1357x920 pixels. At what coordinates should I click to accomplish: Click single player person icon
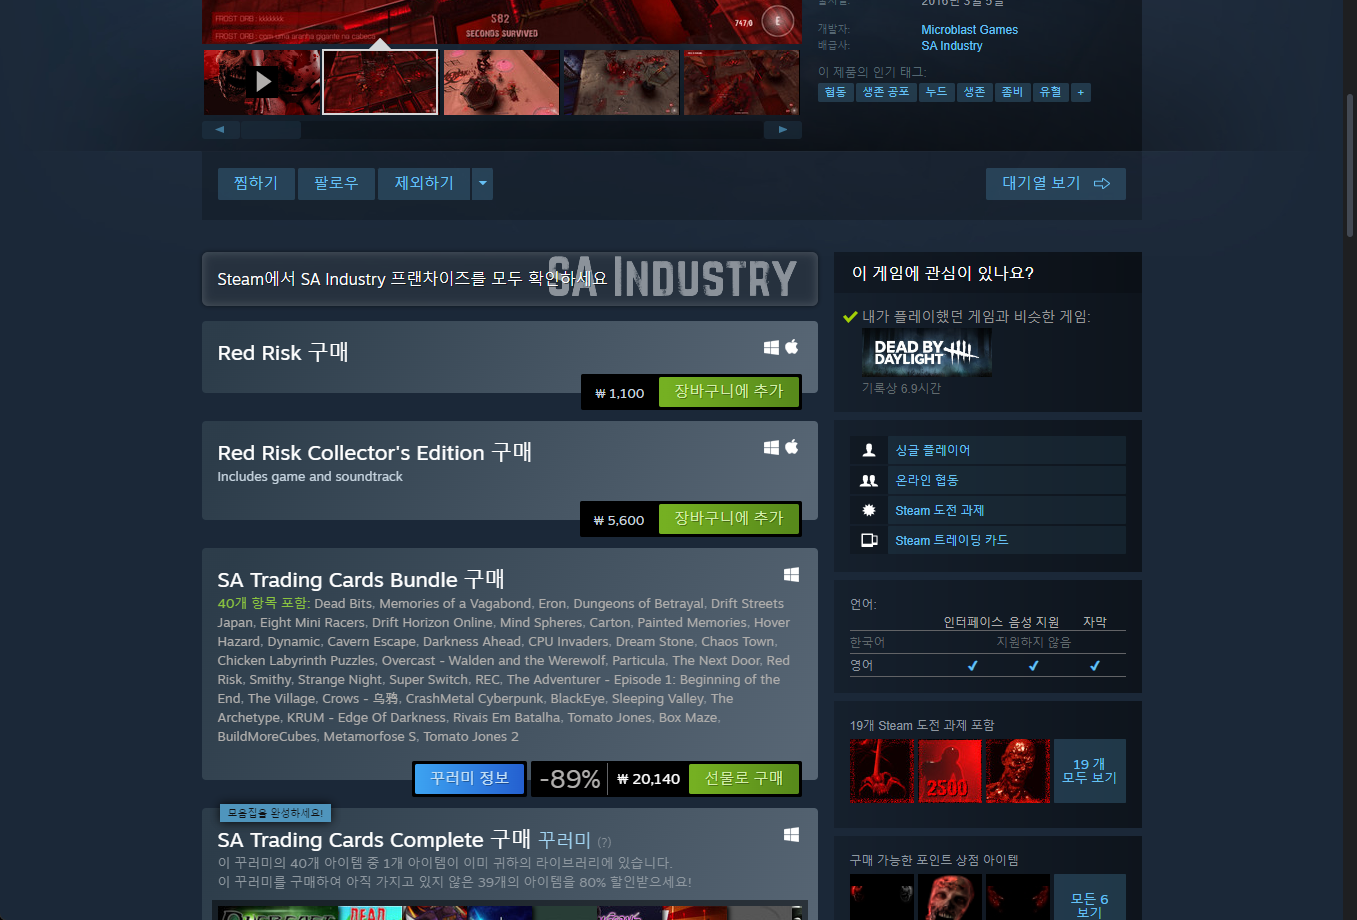tap(869, 450)
